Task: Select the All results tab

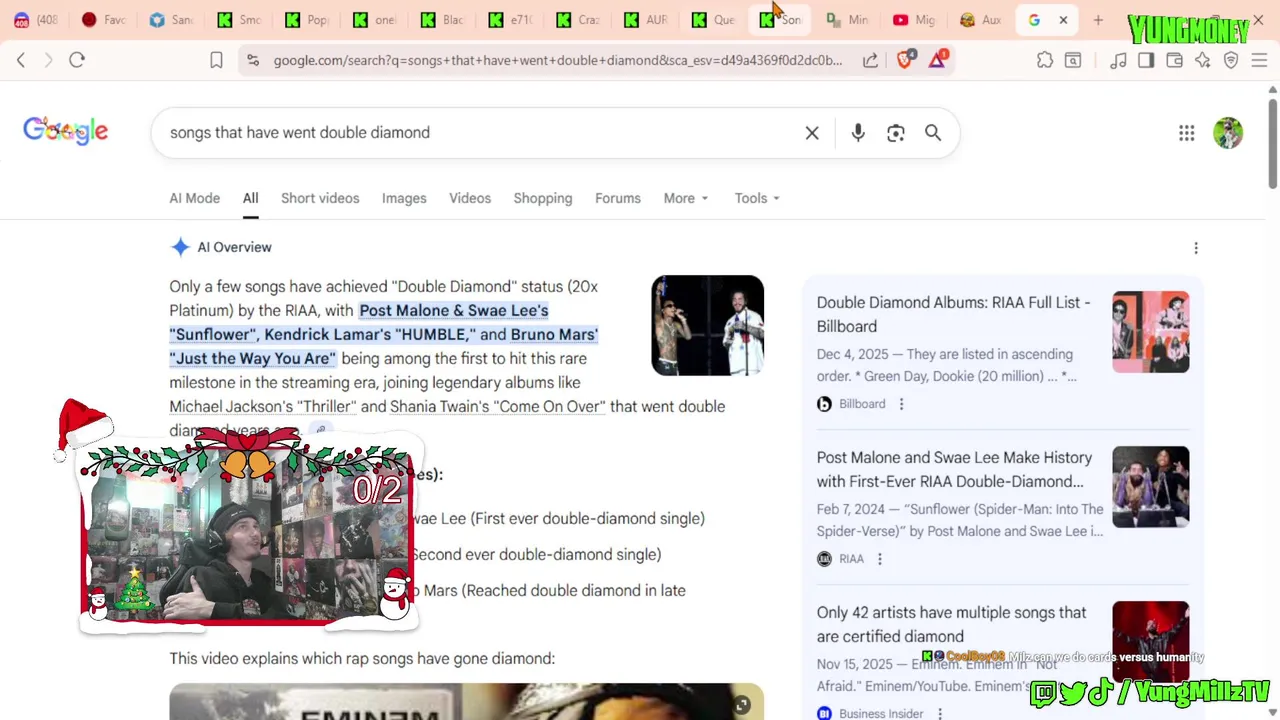Action: tap(250, 198)
